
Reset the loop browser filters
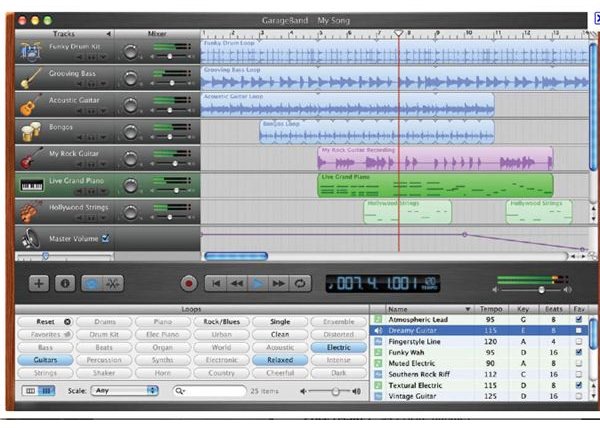46,322
